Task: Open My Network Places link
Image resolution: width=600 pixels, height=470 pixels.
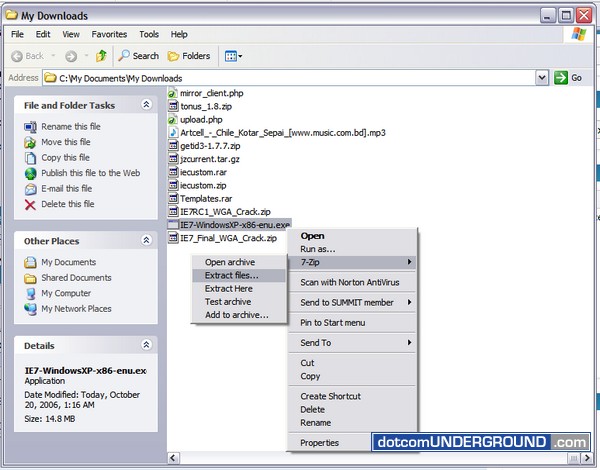Action: coord(76,308)
